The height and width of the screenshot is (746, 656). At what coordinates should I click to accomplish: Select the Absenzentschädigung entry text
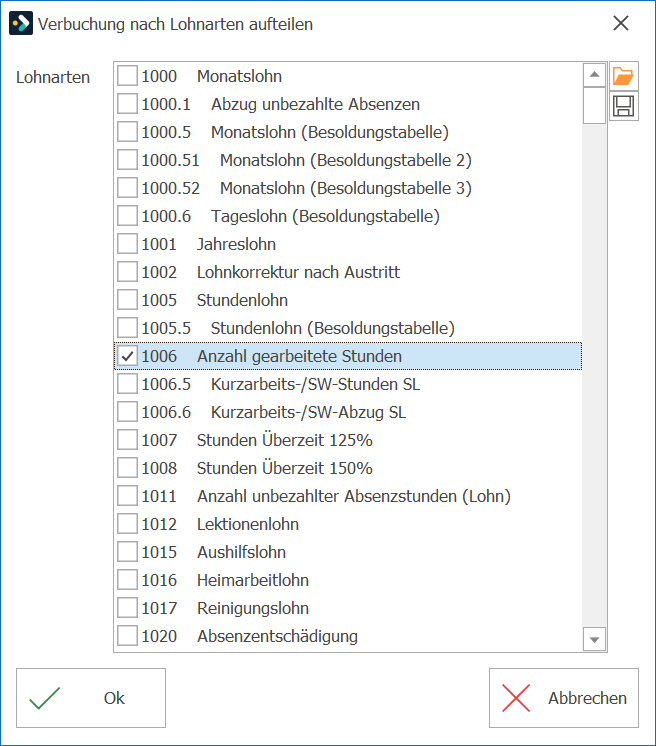coord(277,636)
